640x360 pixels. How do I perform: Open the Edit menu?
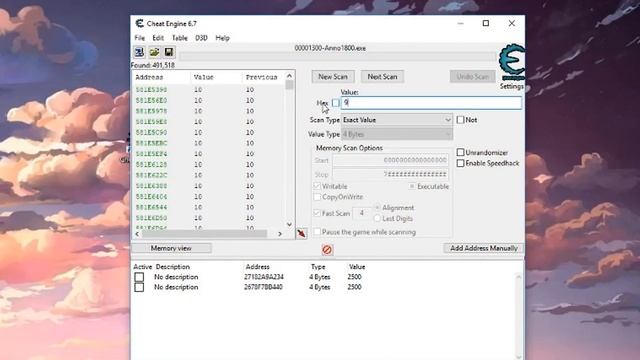[x=158, y=38]
